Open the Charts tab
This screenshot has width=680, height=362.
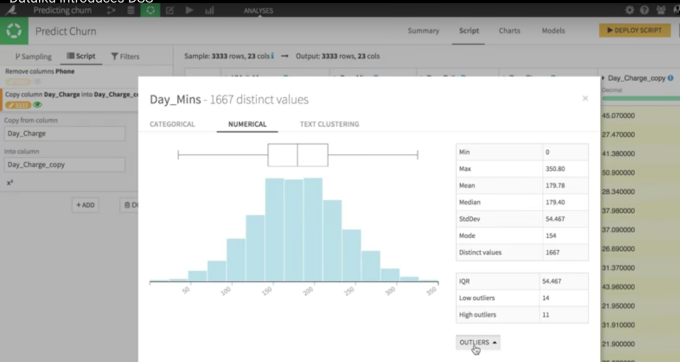[x=509, y=31]
